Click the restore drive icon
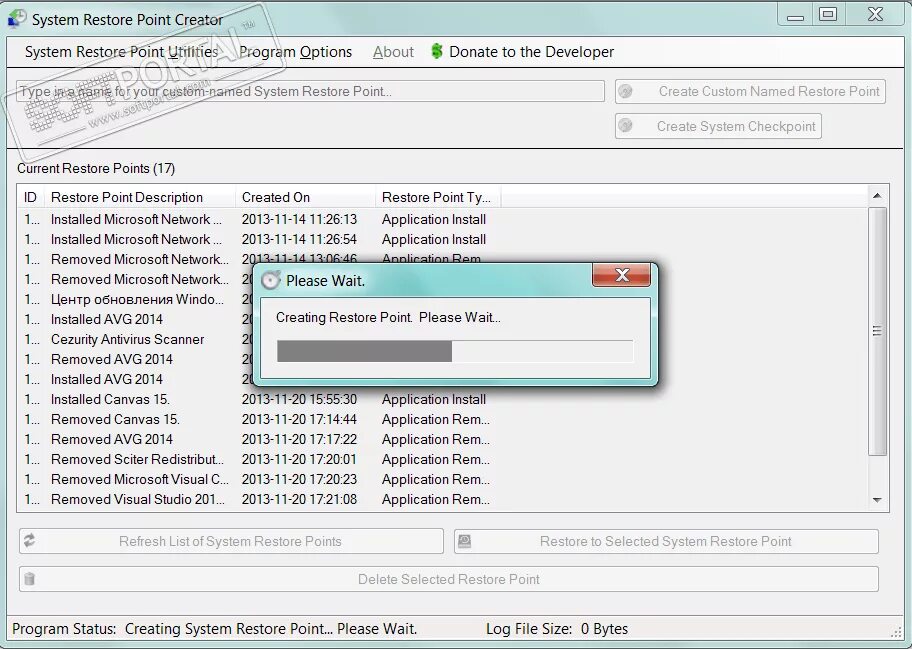912x649 pixels. 464,541
